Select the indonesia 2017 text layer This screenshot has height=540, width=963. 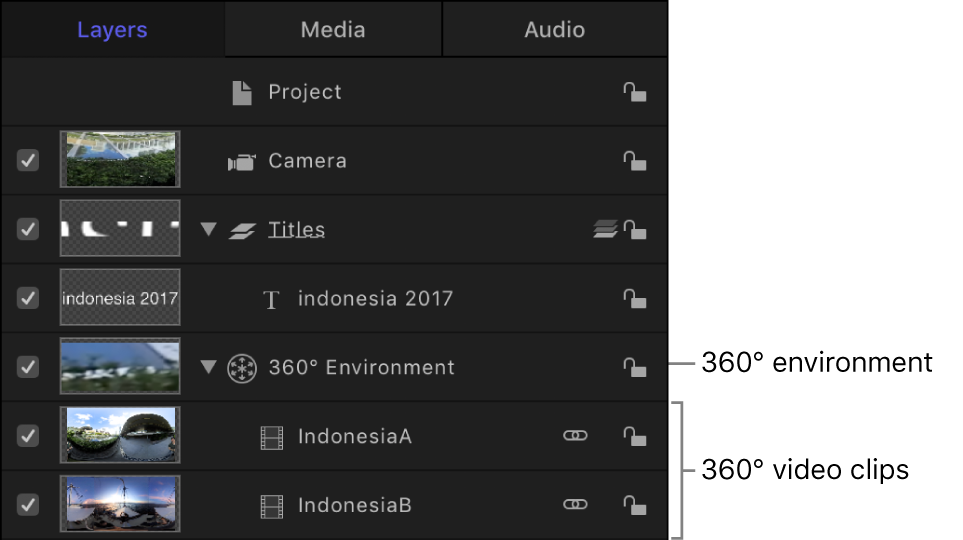pos(375,299)
